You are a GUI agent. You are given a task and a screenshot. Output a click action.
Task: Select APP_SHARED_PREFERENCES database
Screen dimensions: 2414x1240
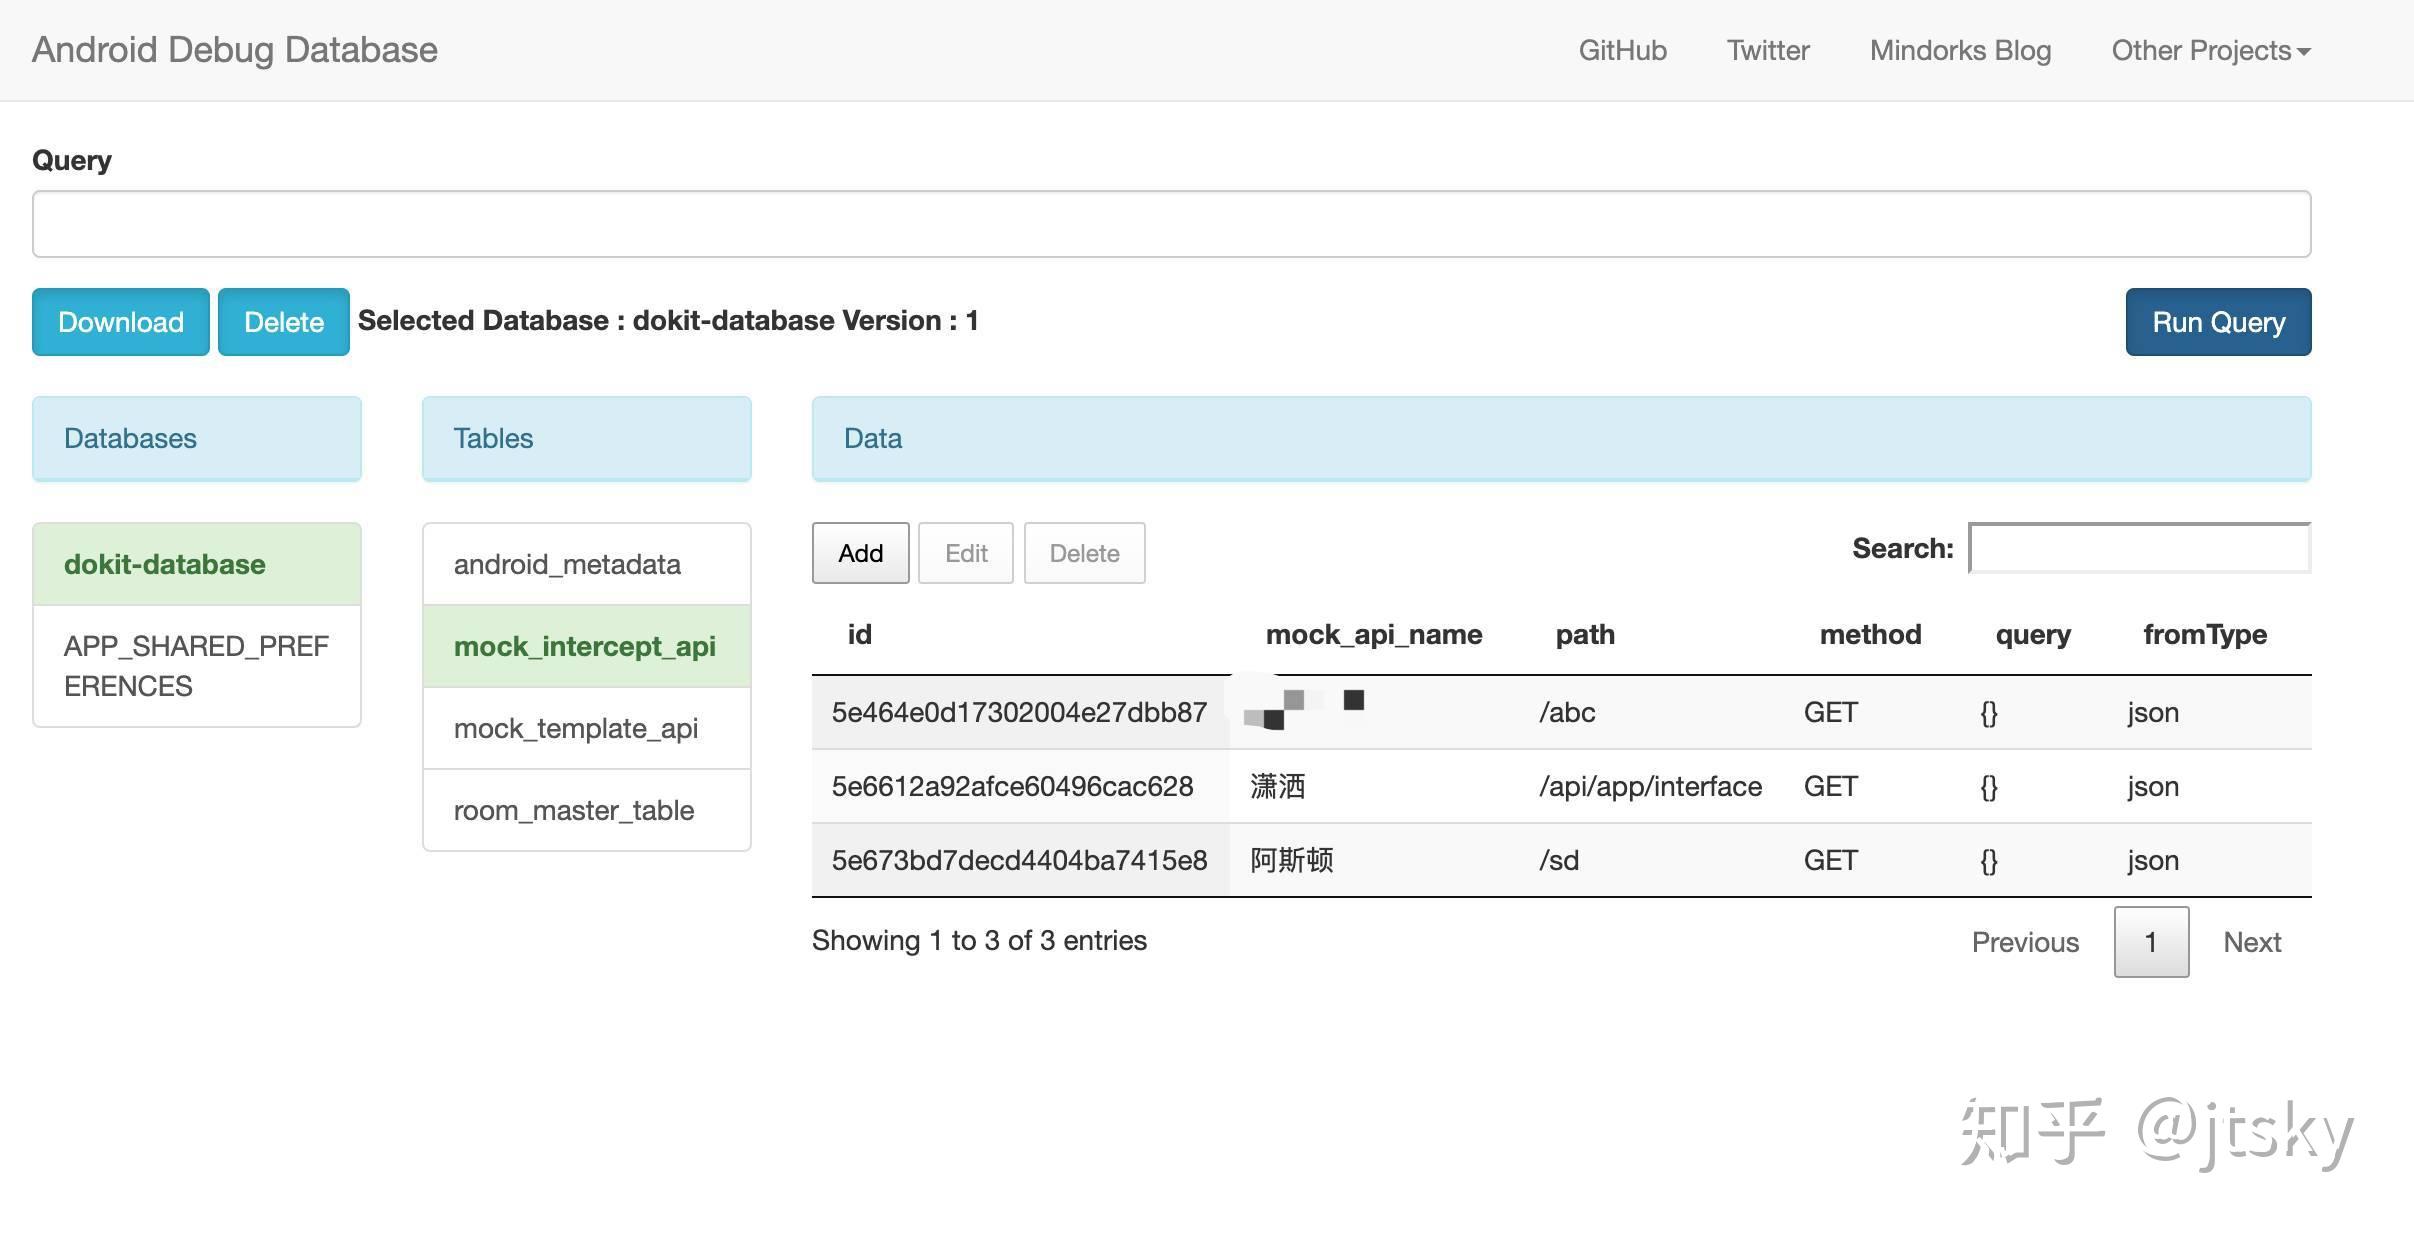tap(196, 666)
